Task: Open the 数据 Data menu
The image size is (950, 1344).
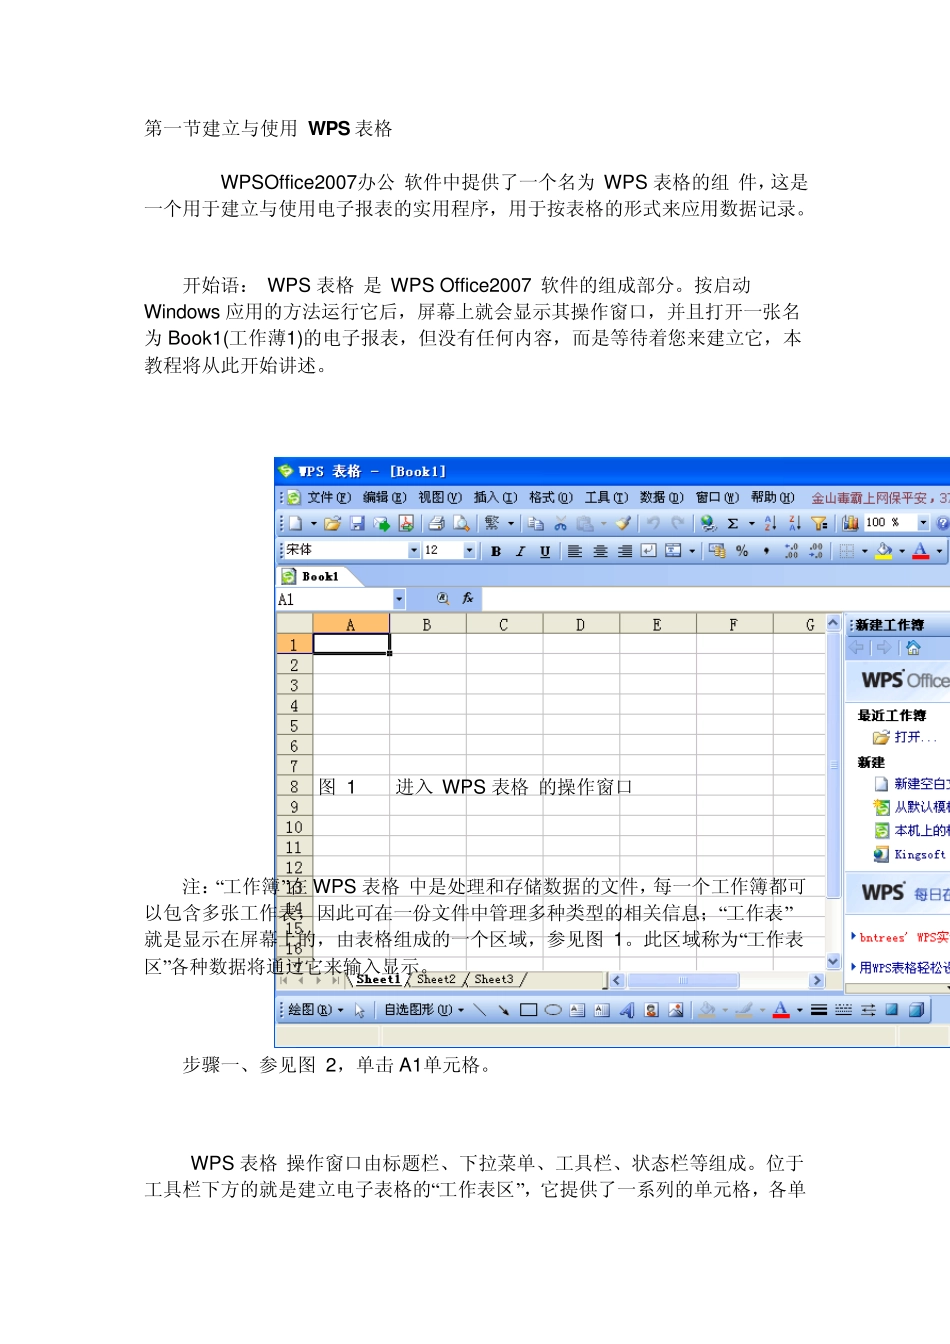Action: click(x=662, y=497)
